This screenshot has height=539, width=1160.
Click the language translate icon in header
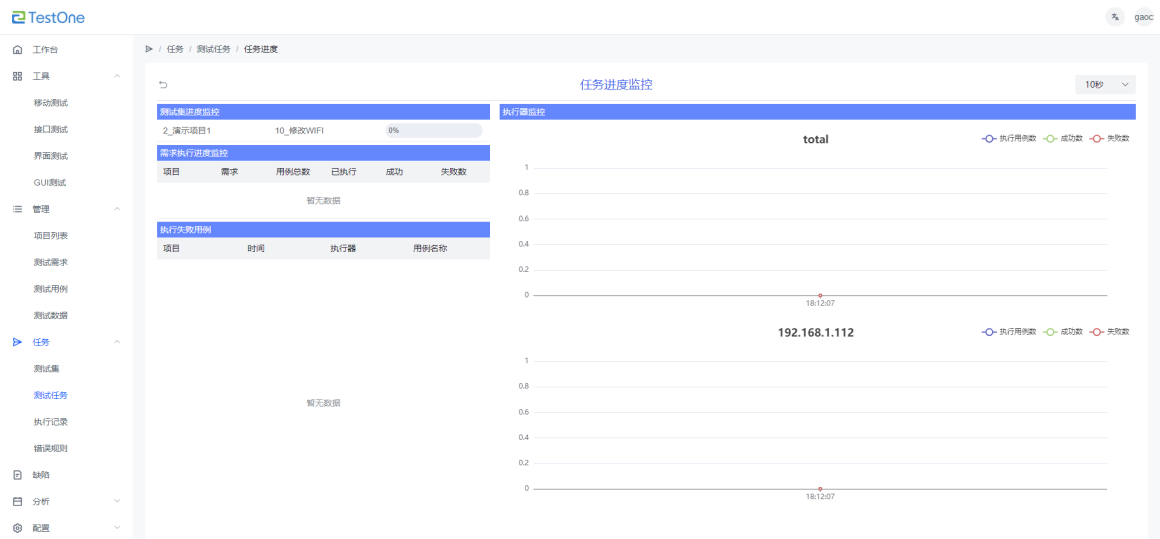1115,17
